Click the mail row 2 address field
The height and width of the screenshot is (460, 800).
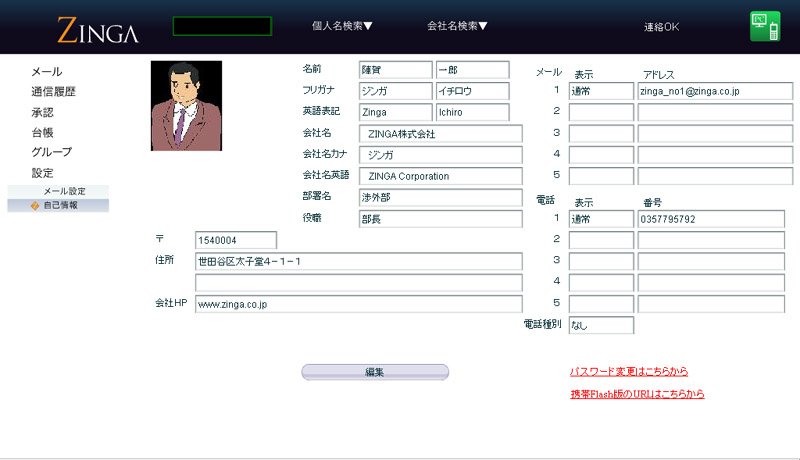[x=715, y=112]
